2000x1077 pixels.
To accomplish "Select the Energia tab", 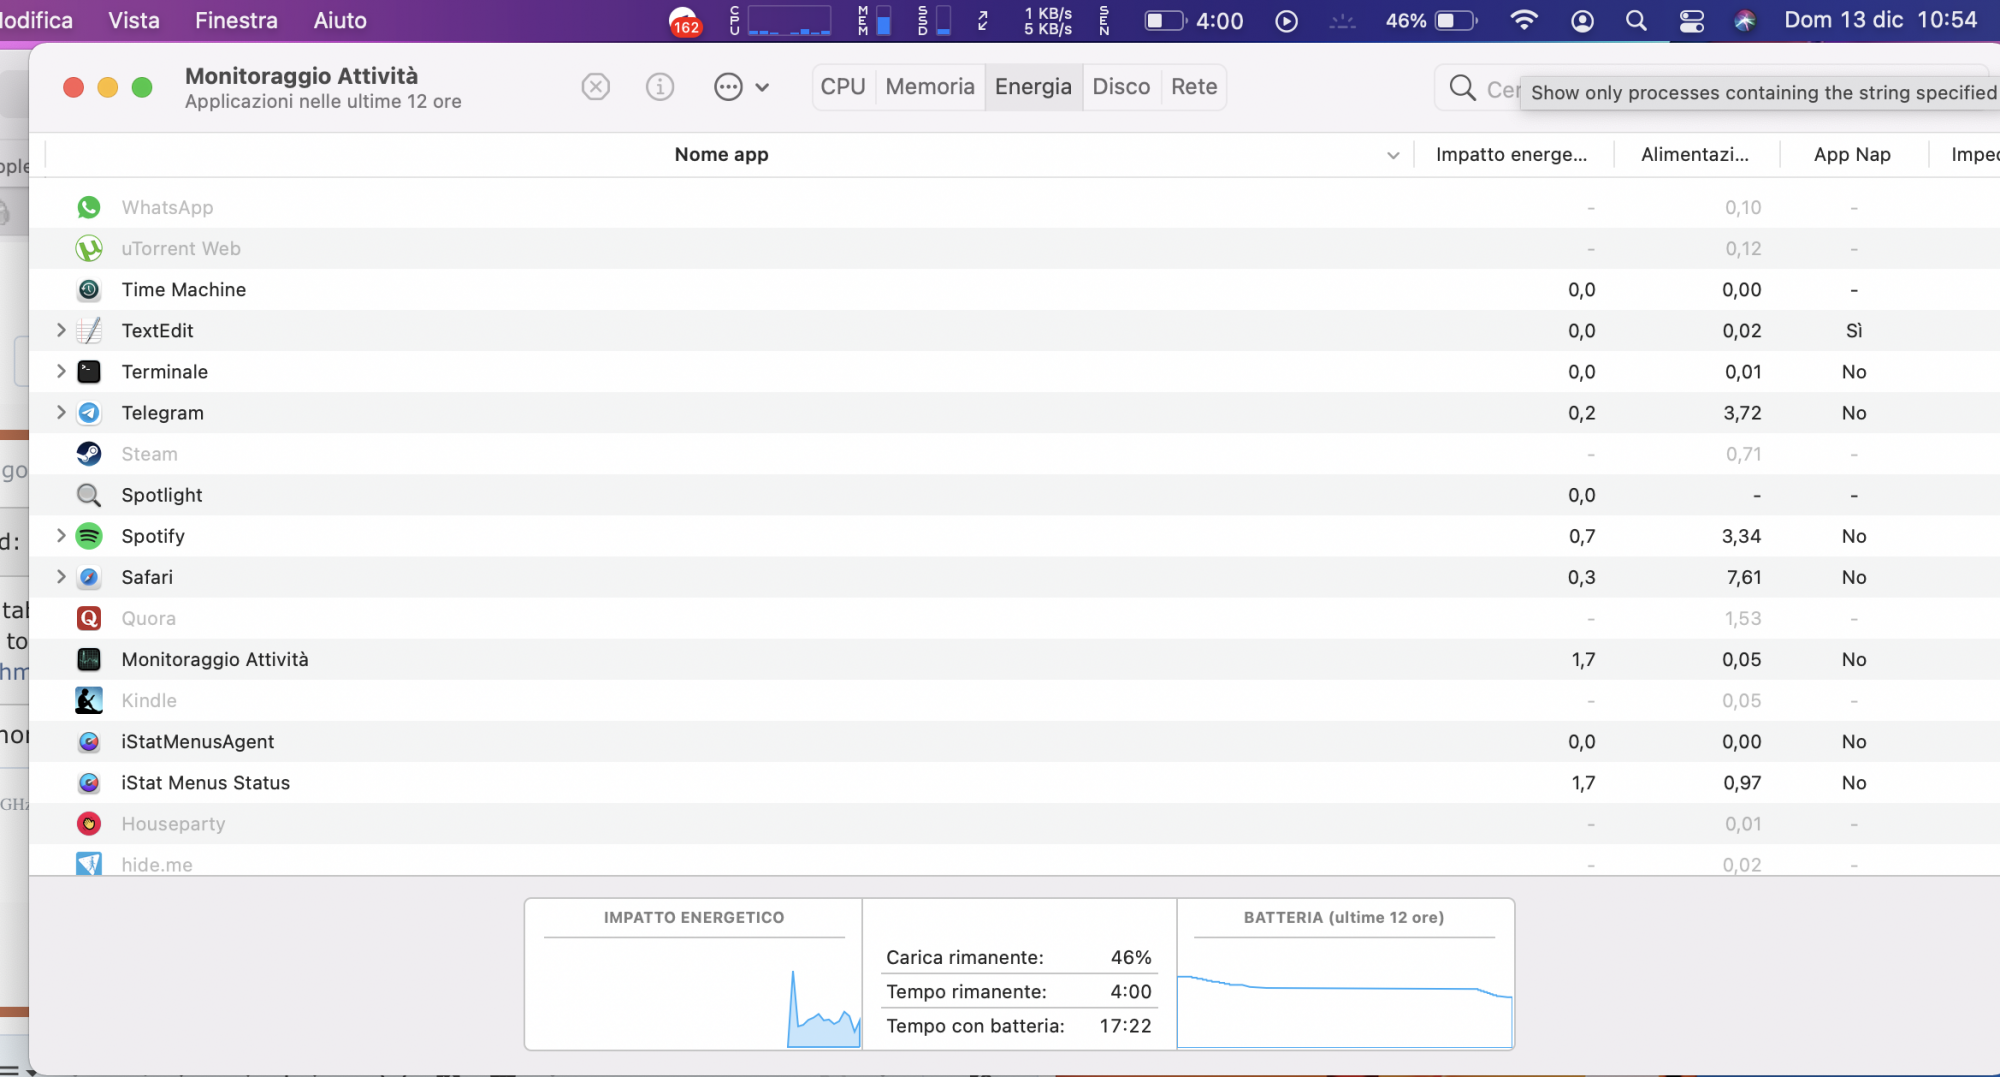I will pos(1033,87).
